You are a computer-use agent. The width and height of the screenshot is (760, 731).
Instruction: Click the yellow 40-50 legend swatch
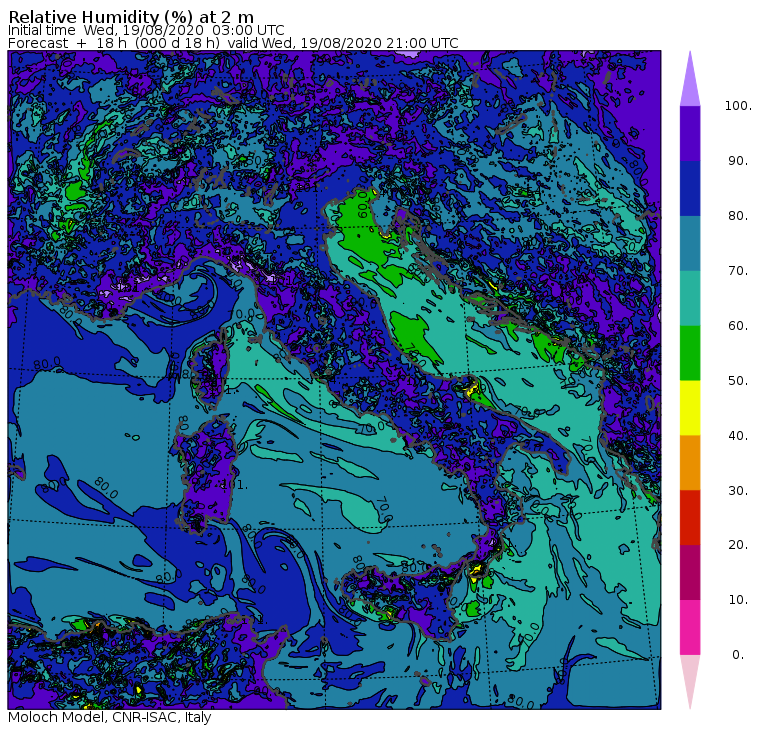(690, 408)
